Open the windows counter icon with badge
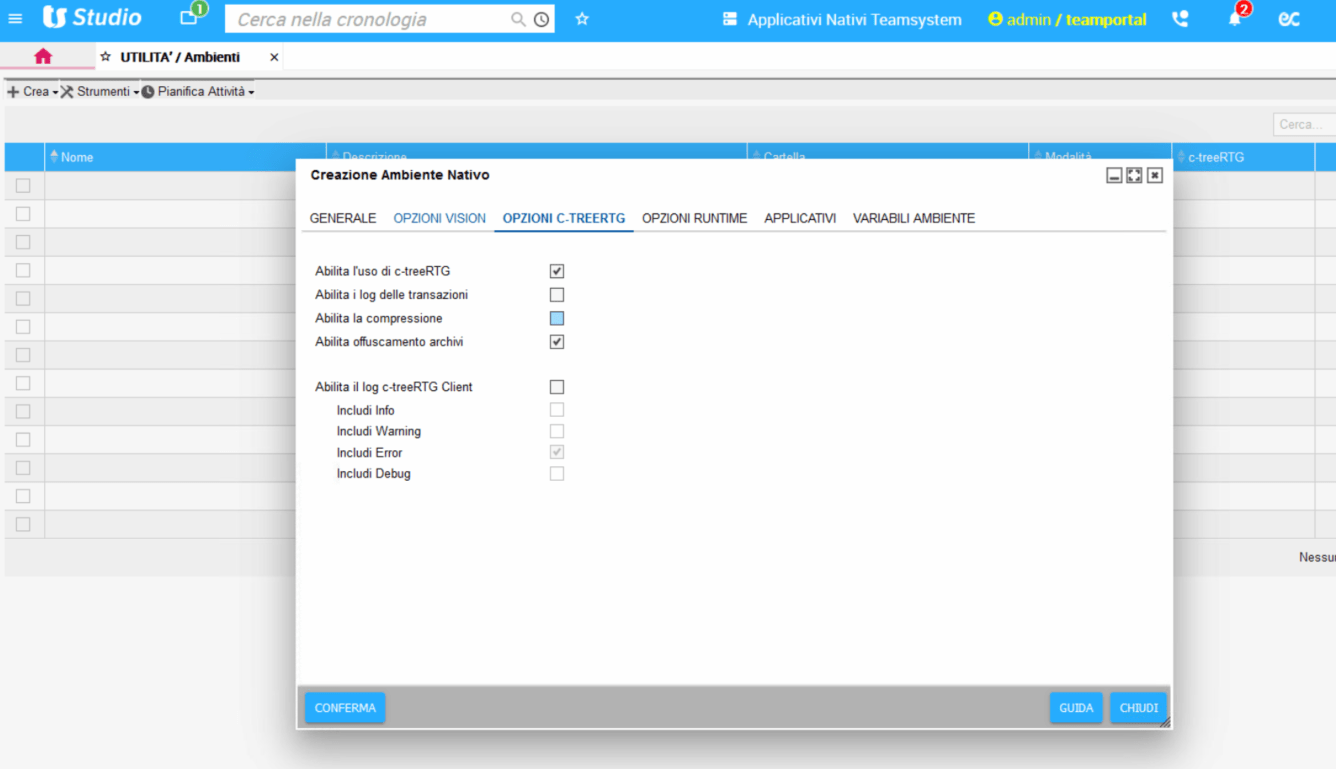This screenshot has width=1336, height=769. tap(190, 17)
